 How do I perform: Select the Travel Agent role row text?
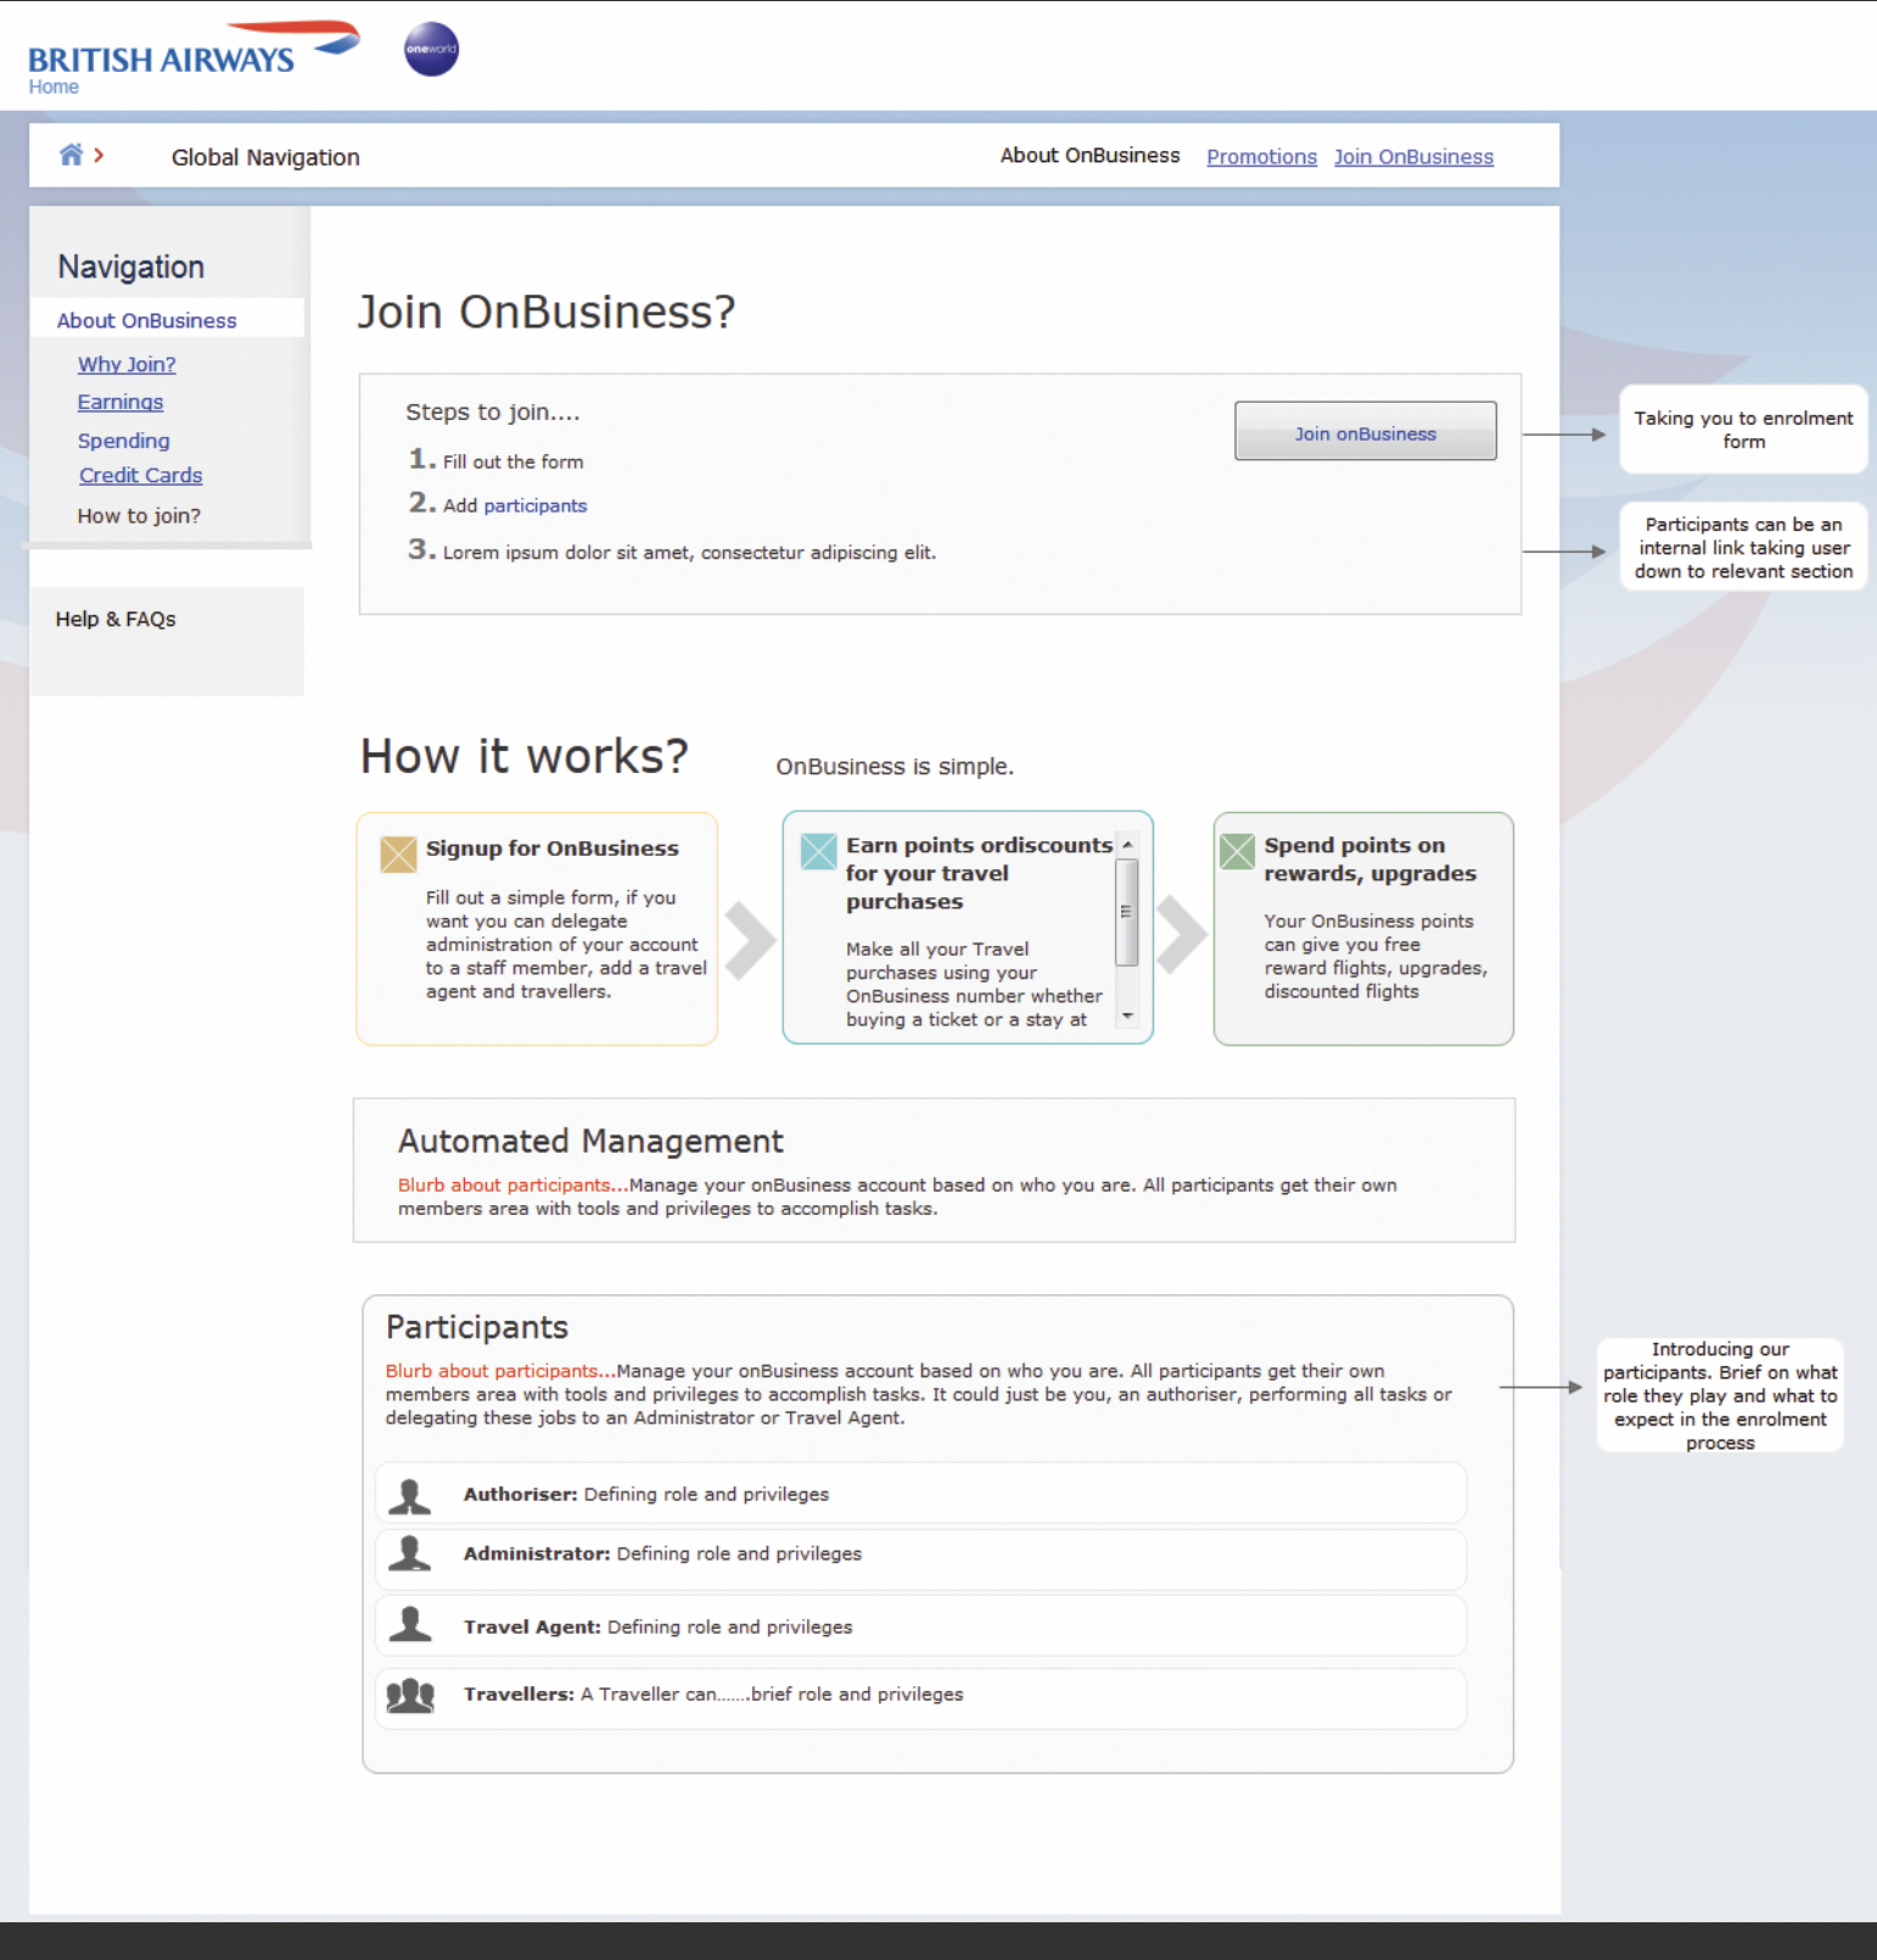(658, 1627)
